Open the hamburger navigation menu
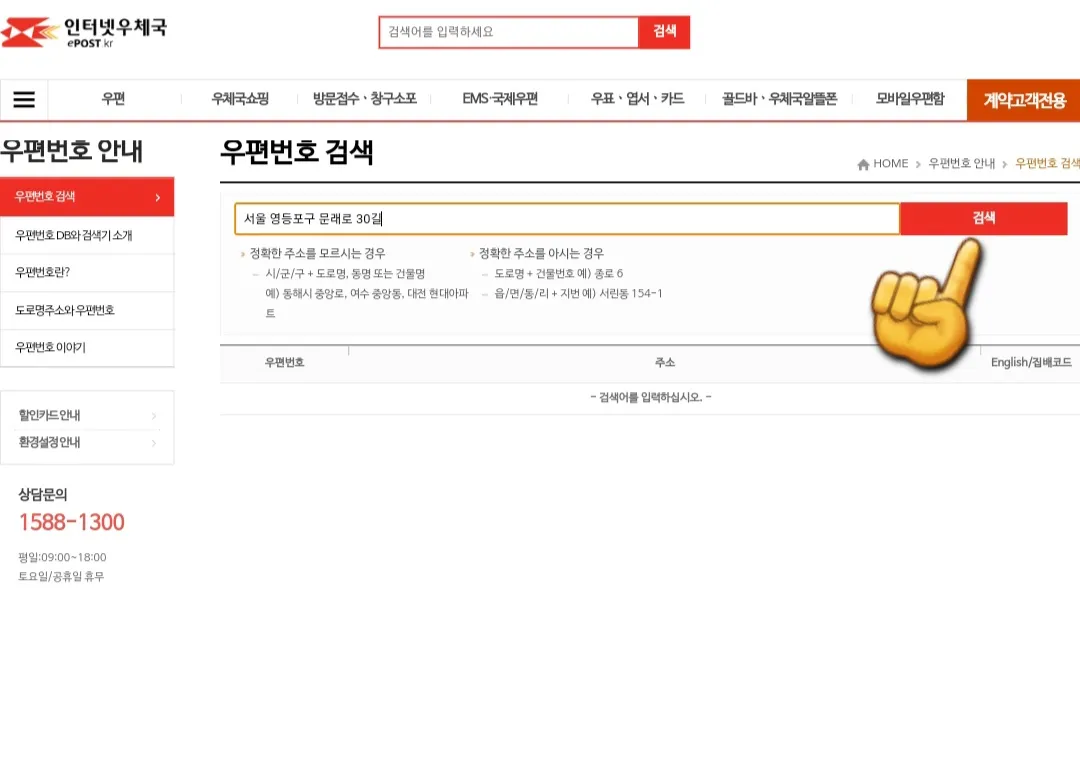 click(24, 99)
